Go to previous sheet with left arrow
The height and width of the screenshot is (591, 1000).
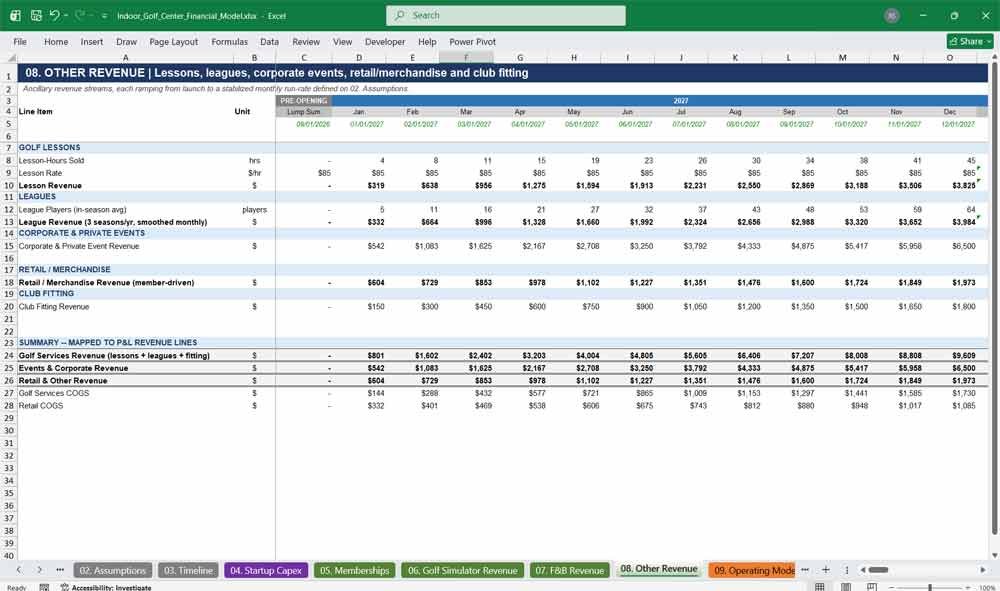pos(18,570)
